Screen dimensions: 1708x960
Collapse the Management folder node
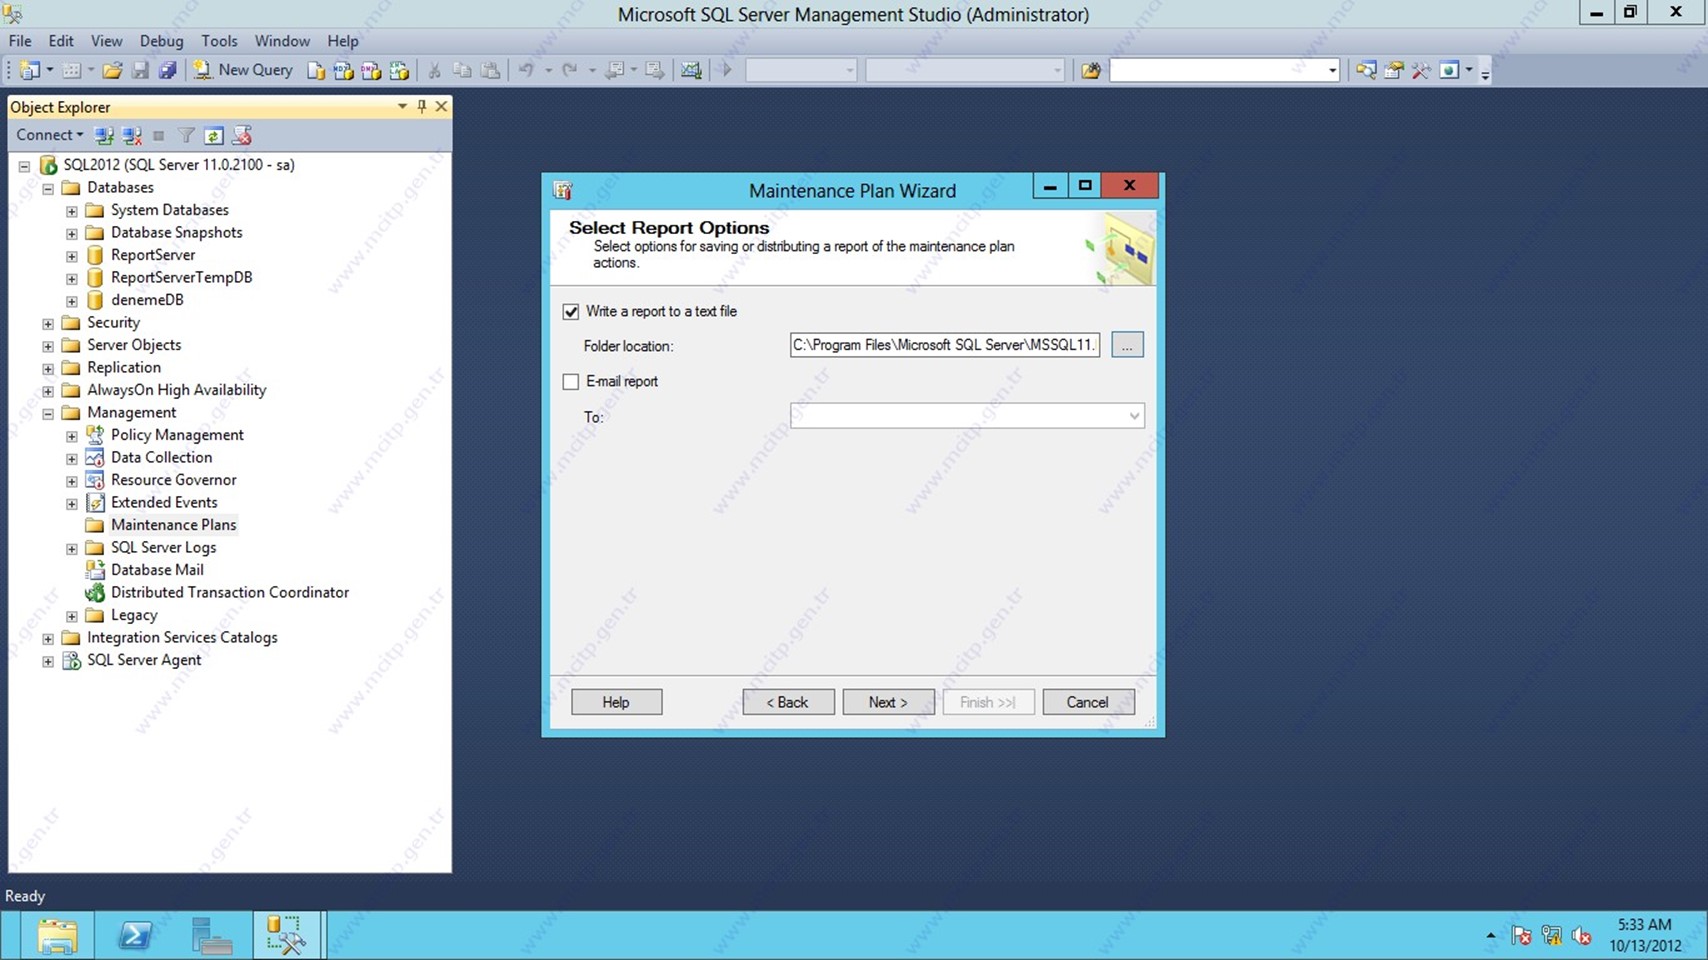pos(48,413)
